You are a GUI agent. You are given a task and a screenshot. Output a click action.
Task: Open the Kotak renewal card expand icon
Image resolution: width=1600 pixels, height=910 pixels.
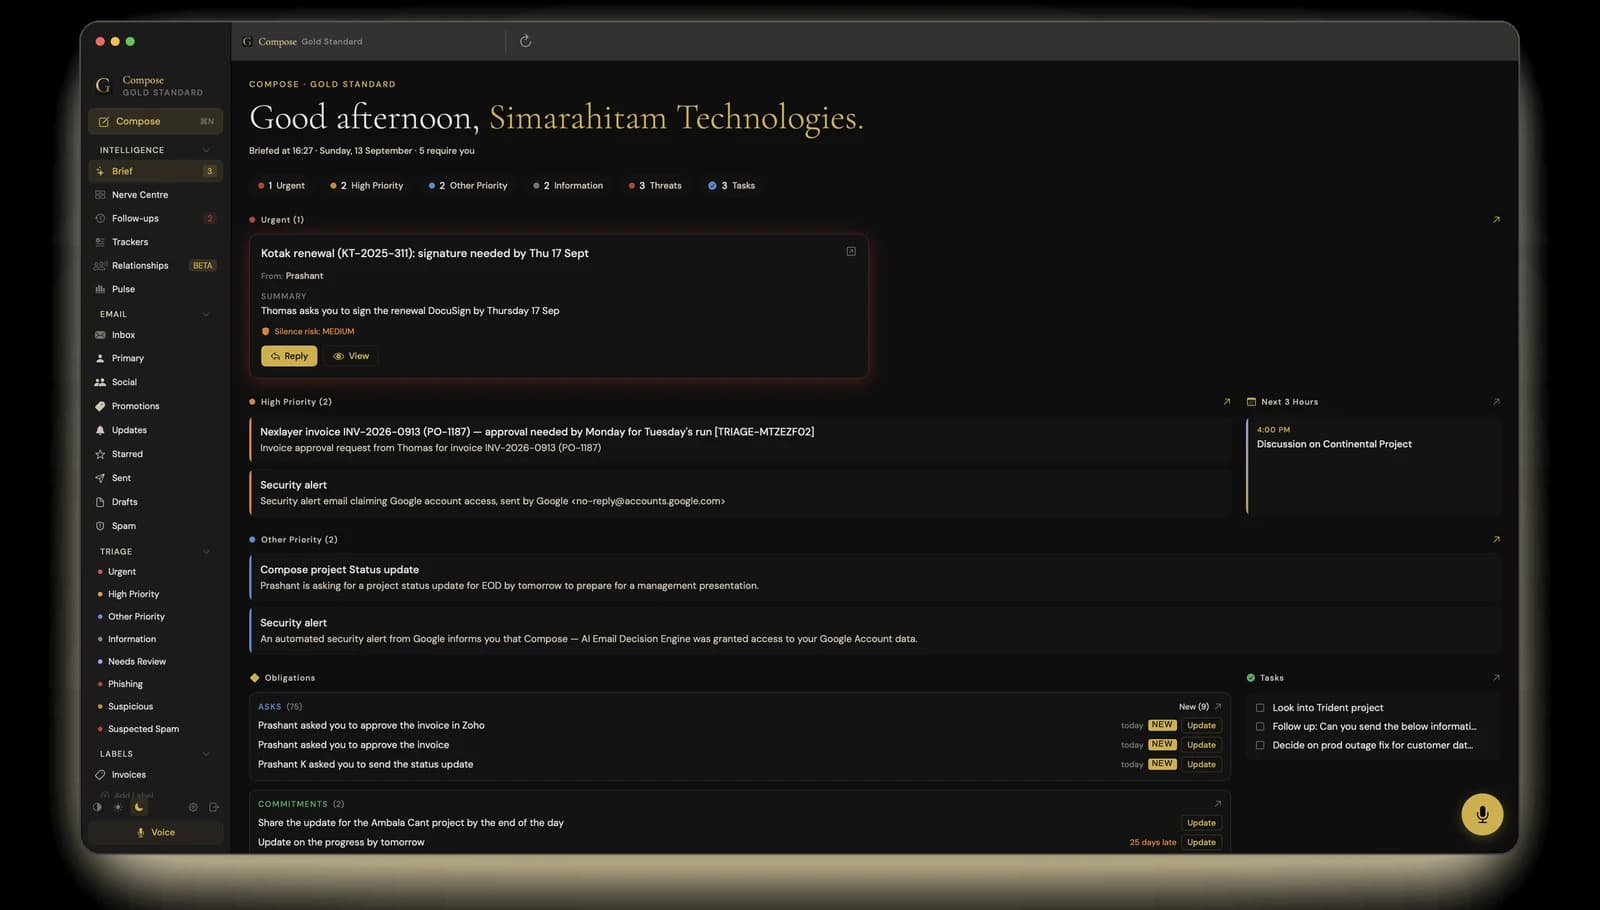click(851, 251)
